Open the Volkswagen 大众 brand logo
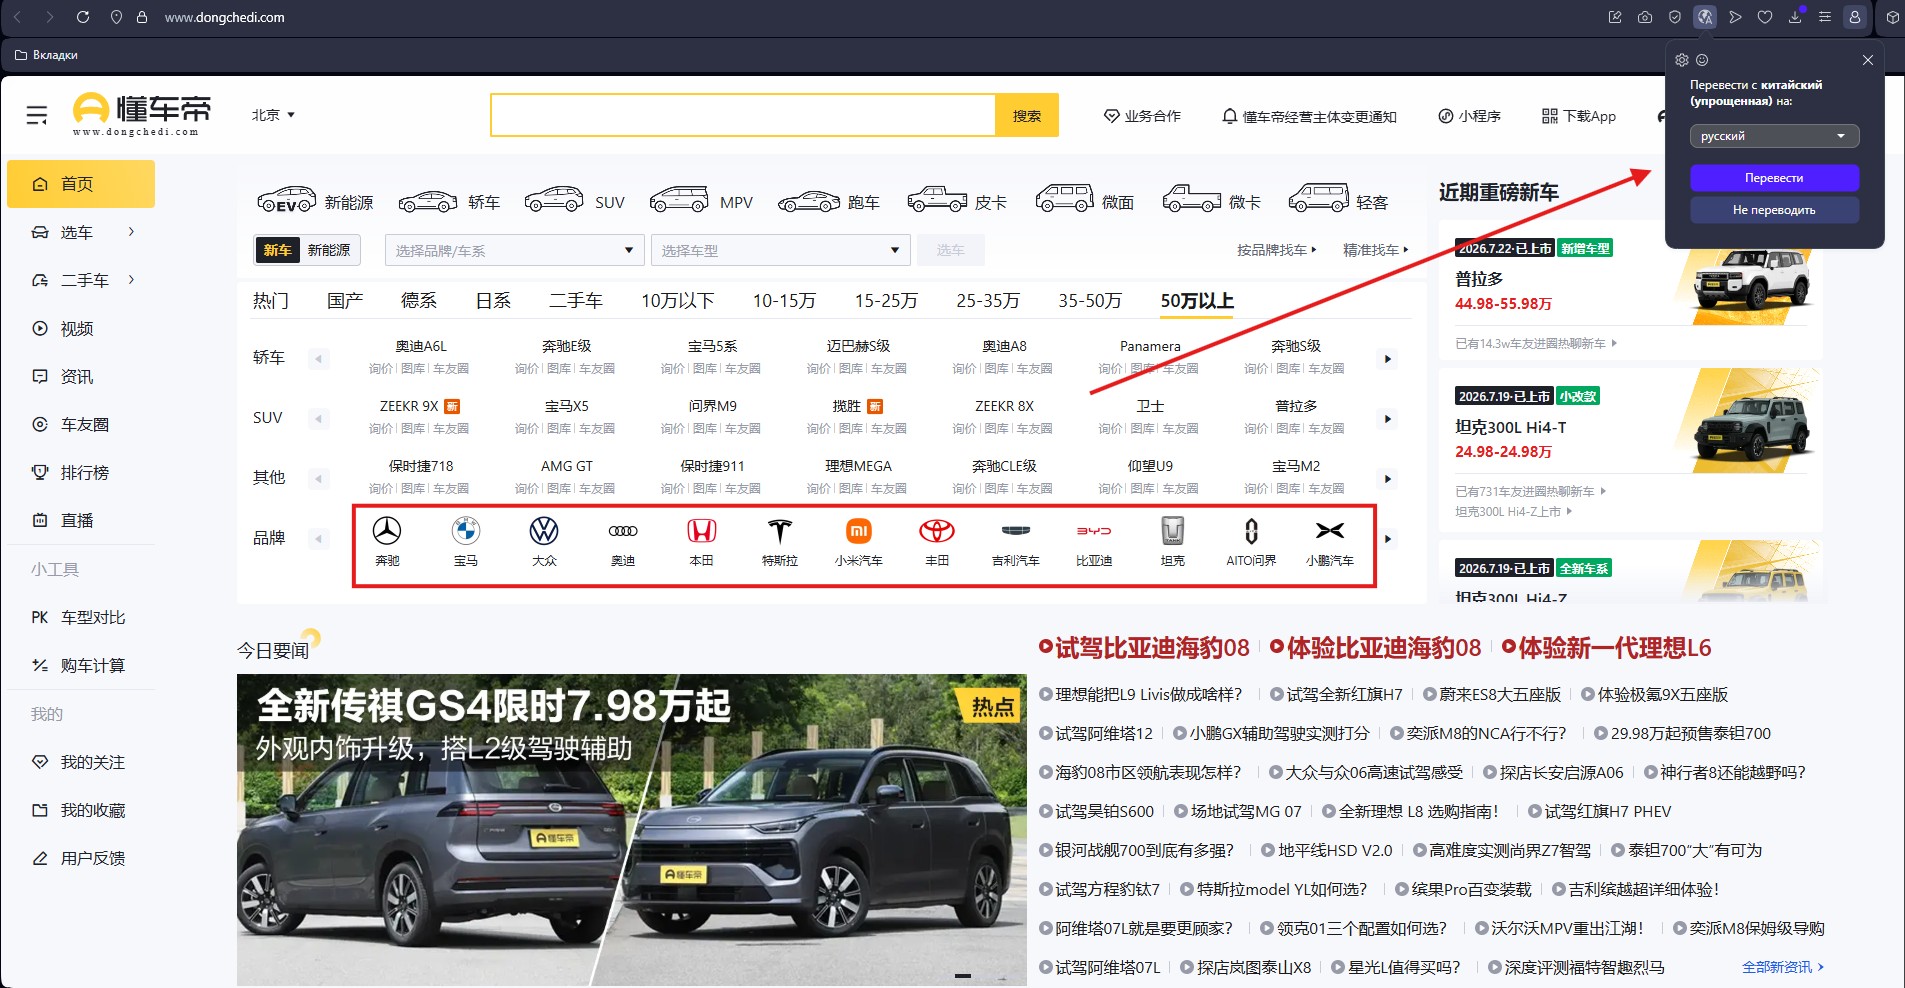Screen dimensions: 1905x988 pos(544,531)
